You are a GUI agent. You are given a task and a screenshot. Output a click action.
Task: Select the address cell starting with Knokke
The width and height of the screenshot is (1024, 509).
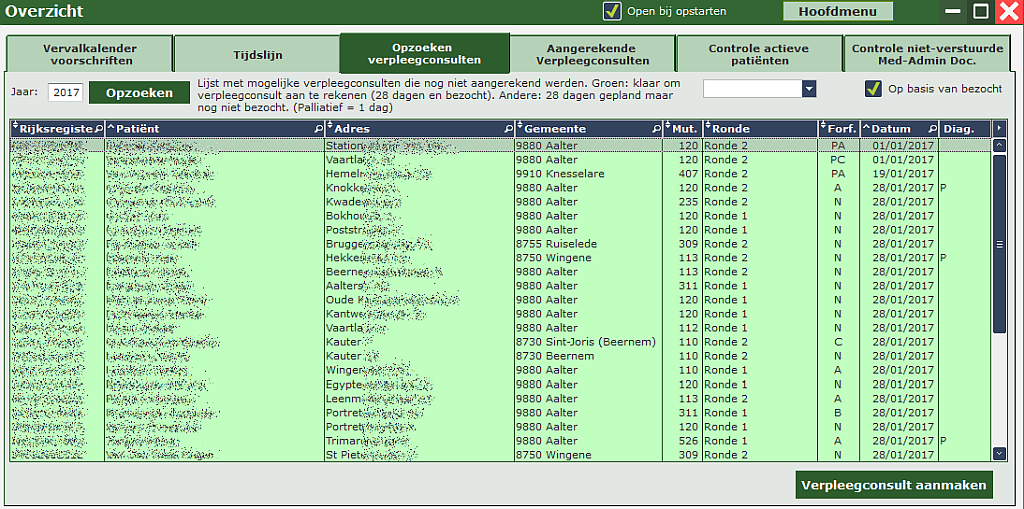419,188
